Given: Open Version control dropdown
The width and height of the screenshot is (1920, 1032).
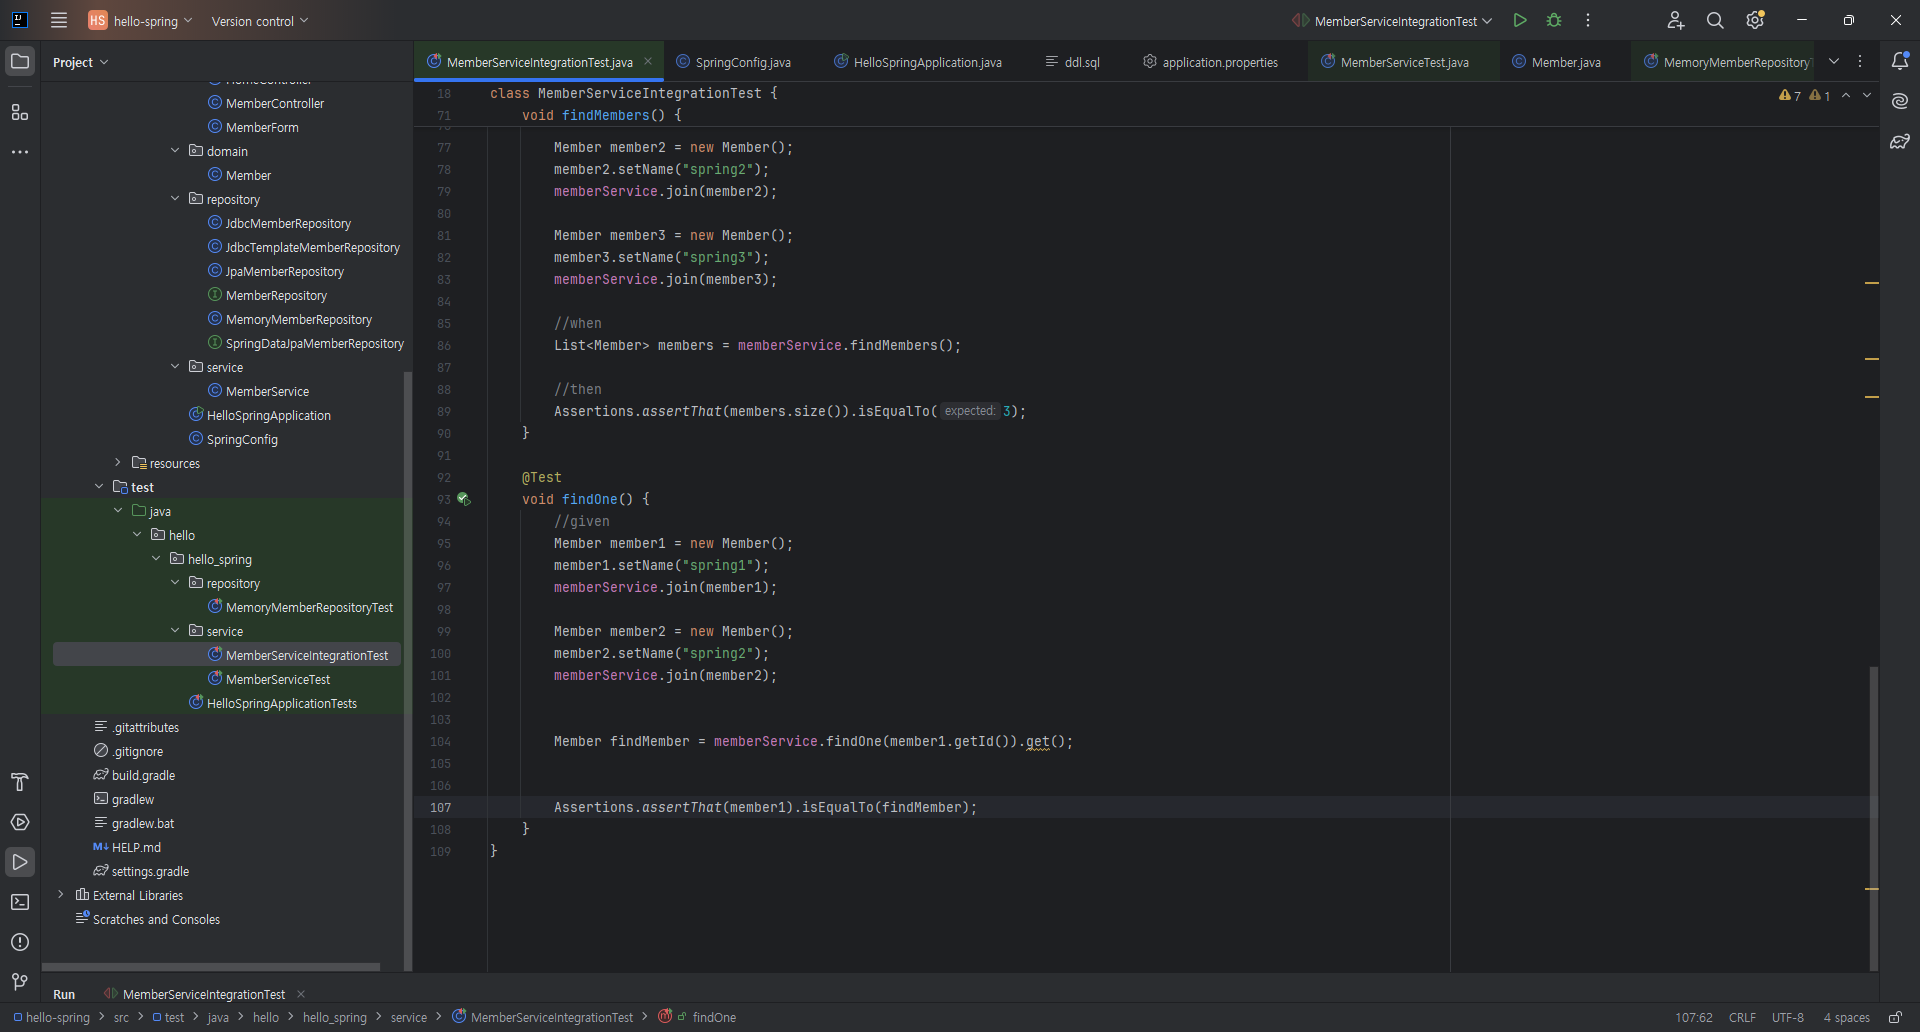Looking at the screenshot, I should (260, 20).
